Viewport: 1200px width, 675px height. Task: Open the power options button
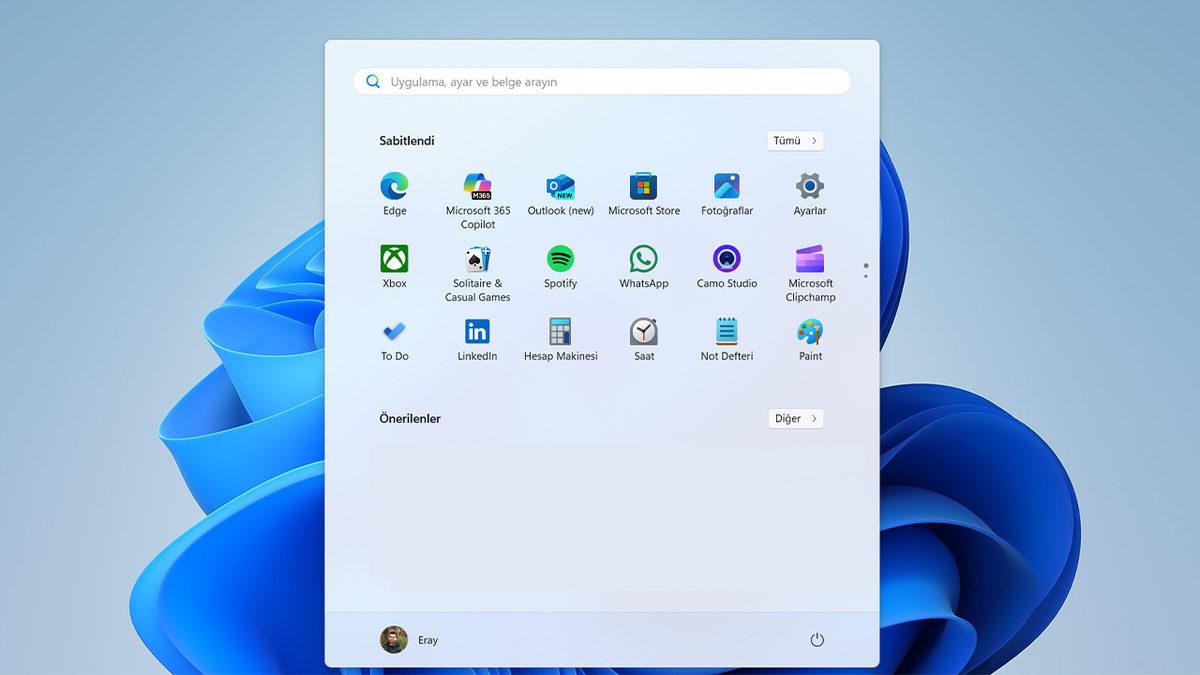tap(817, 640)
